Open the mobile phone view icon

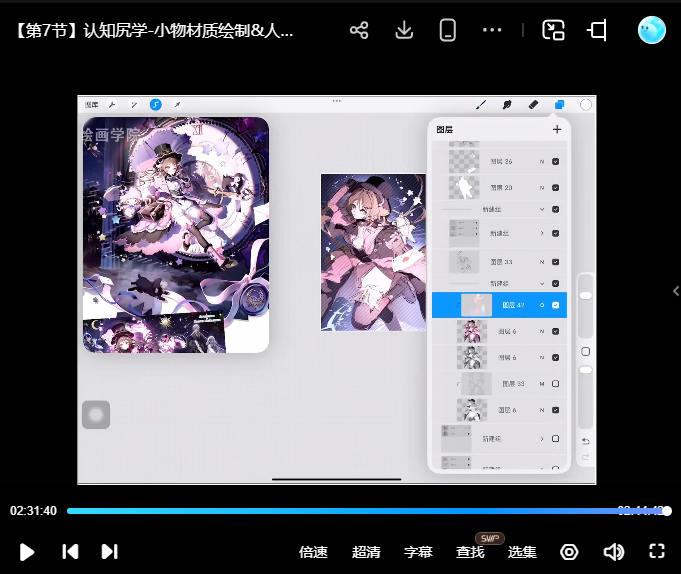point(448,30)
